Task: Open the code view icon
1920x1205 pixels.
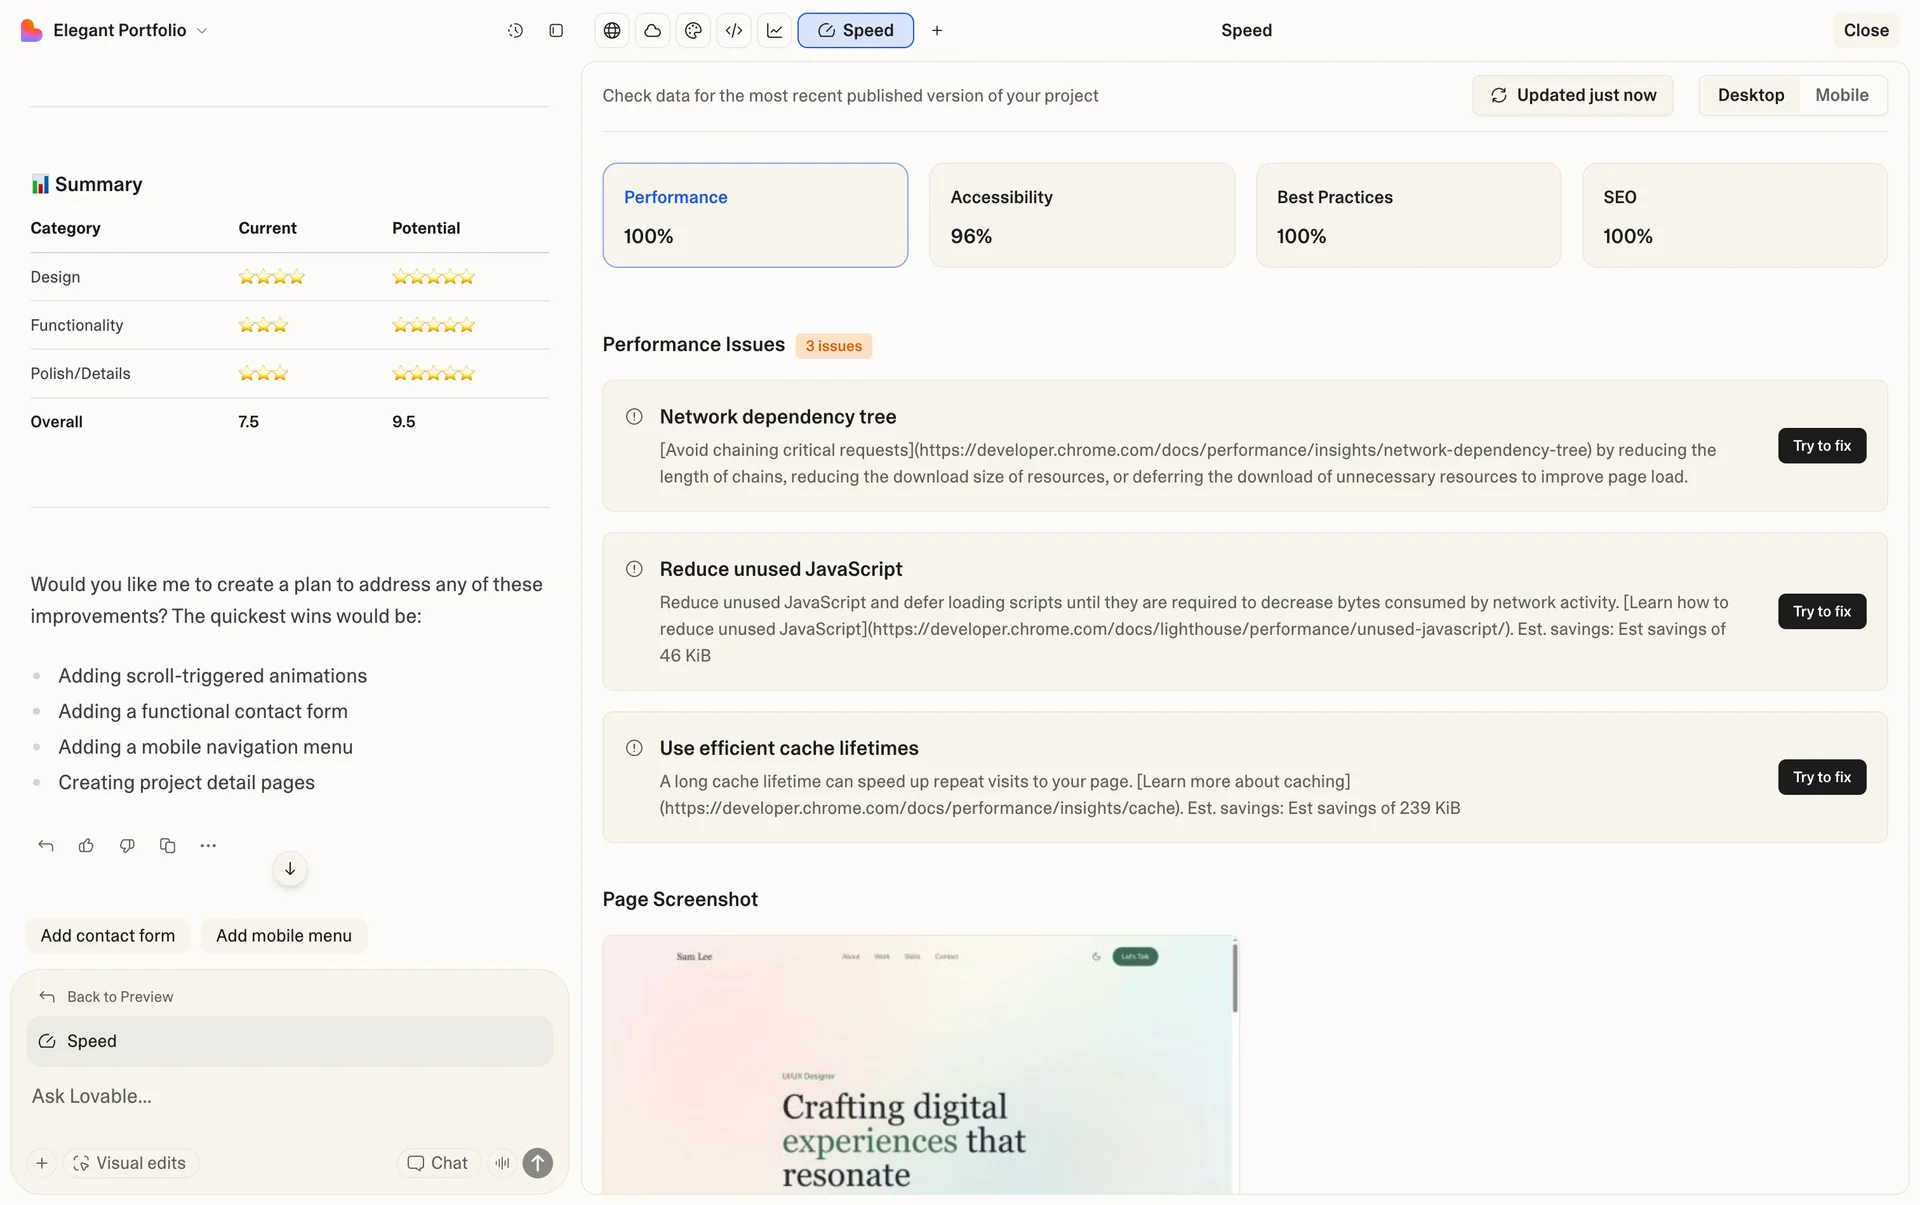Action: pos(734,31)
